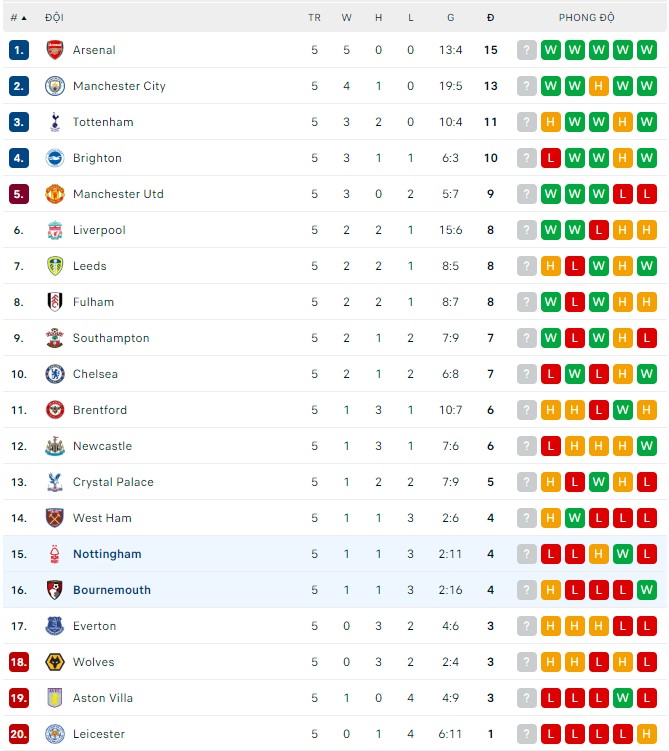Click the Chelsea club crest icon
669x751 pixels.
pyautogui.click(x=55, y=374)
